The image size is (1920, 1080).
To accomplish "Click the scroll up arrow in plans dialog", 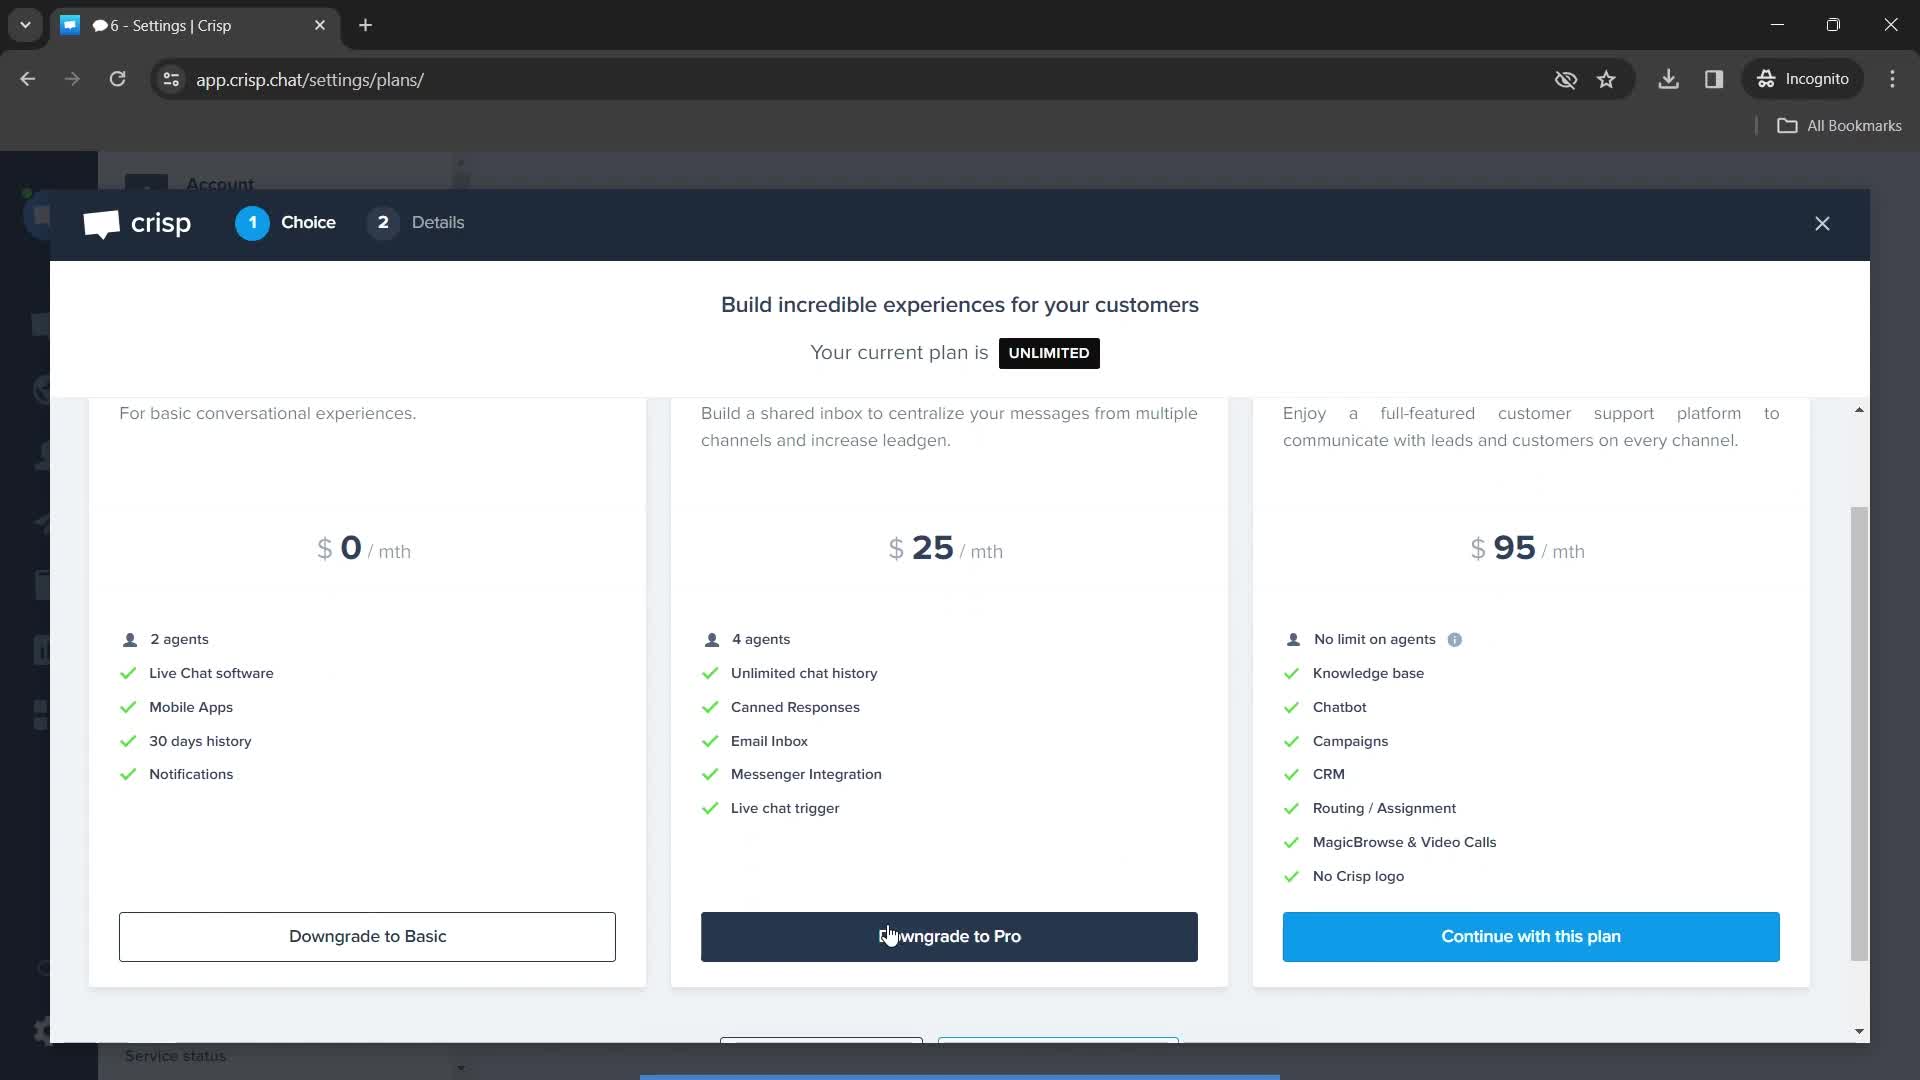I will tap(1859, 410).
